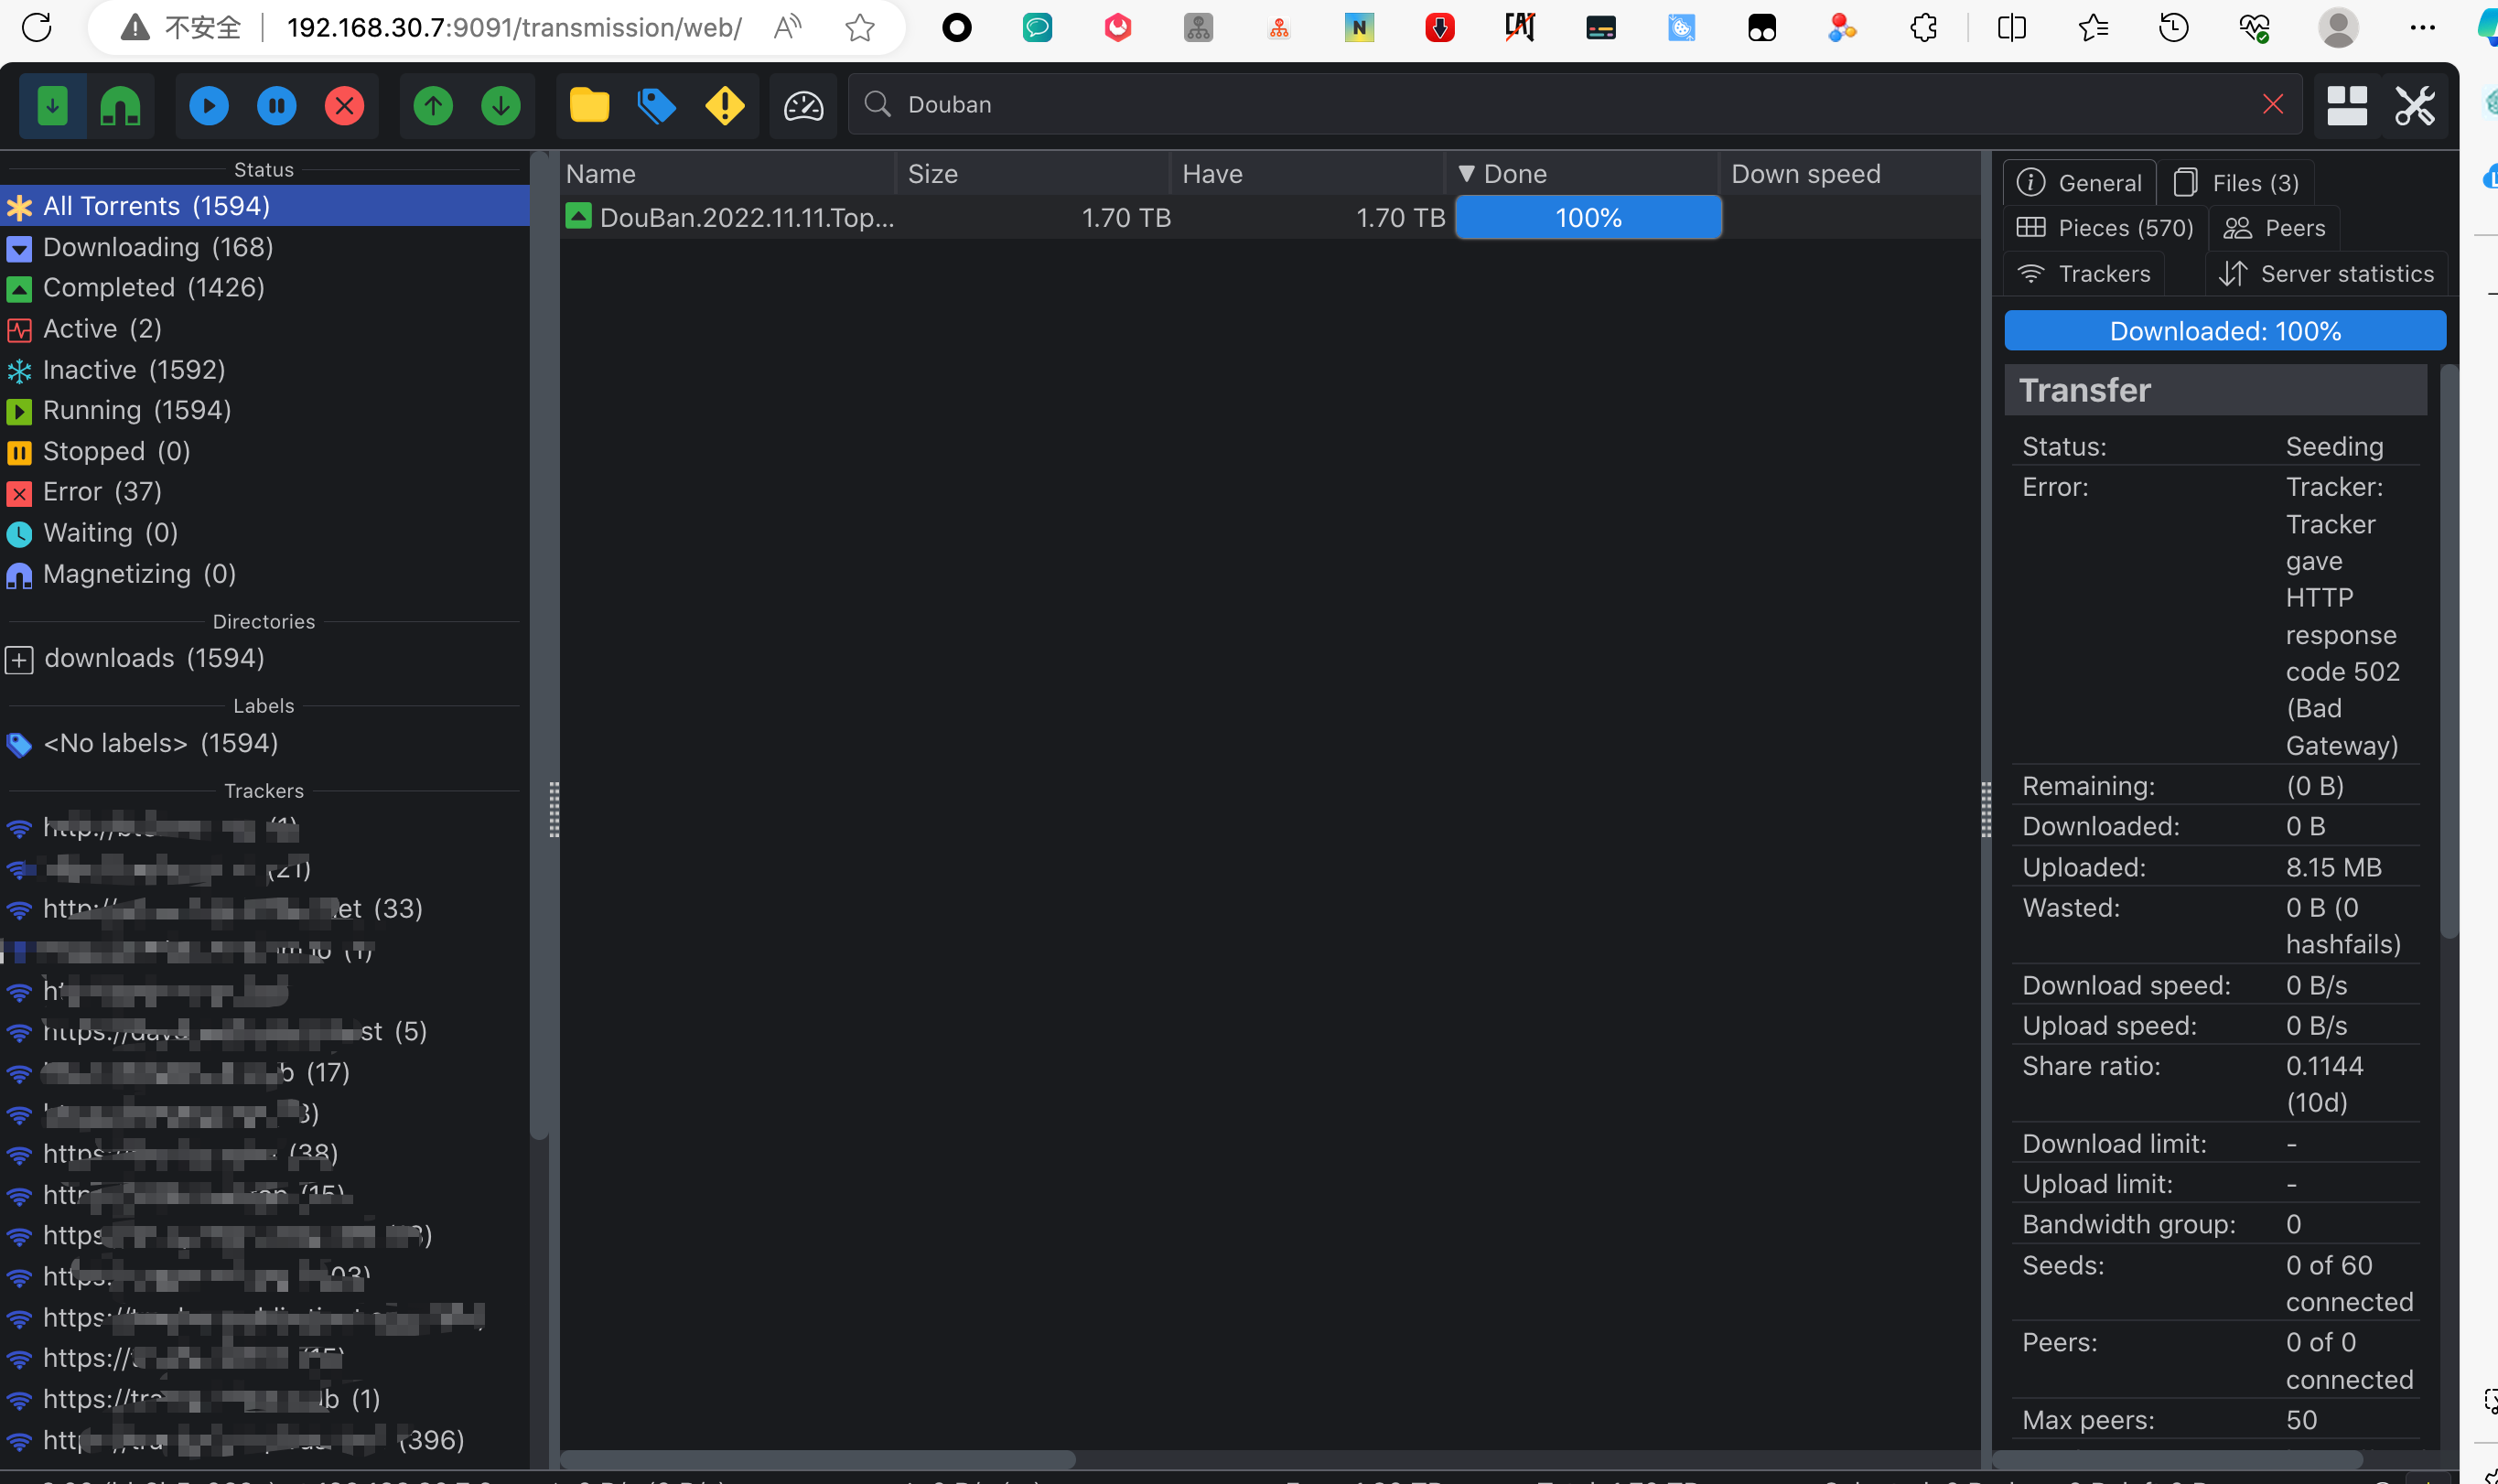Switch to Pieces (570) tab
Screen dimensions: 2498x1484
2105,228
